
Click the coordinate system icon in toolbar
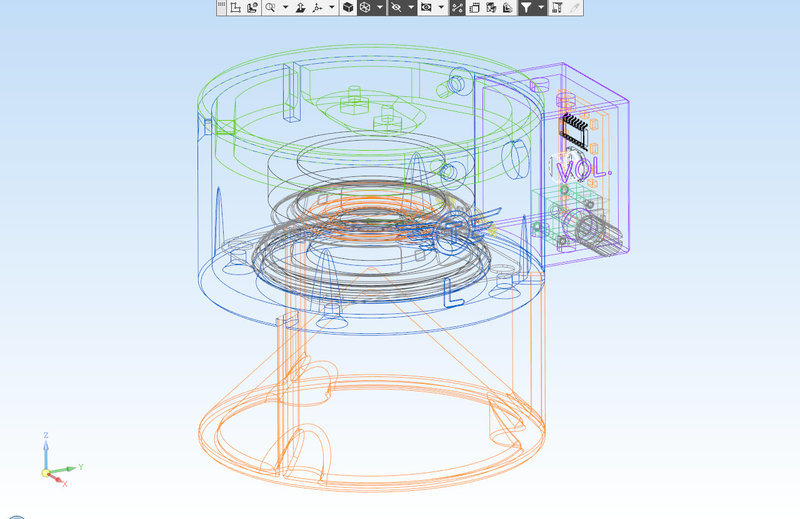[235, 8]
